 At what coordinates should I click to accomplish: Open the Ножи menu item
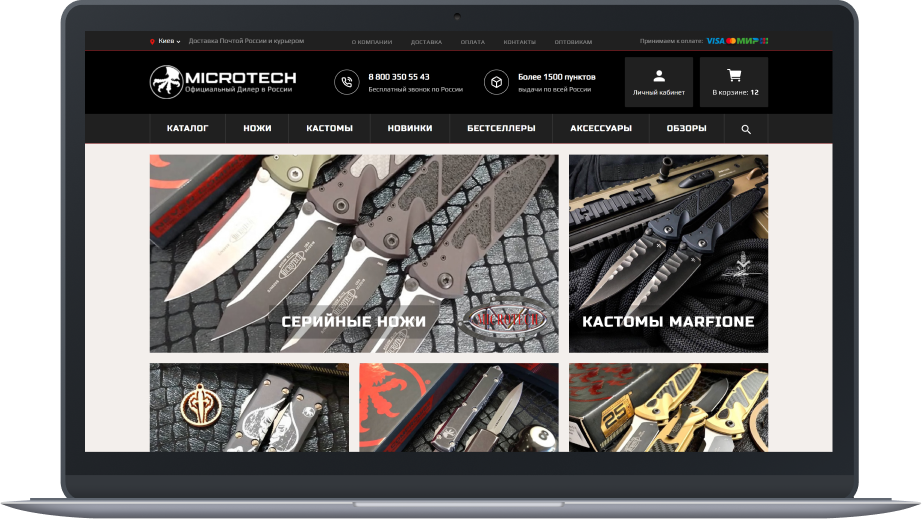pyautogui.click(x=258, y=128)
